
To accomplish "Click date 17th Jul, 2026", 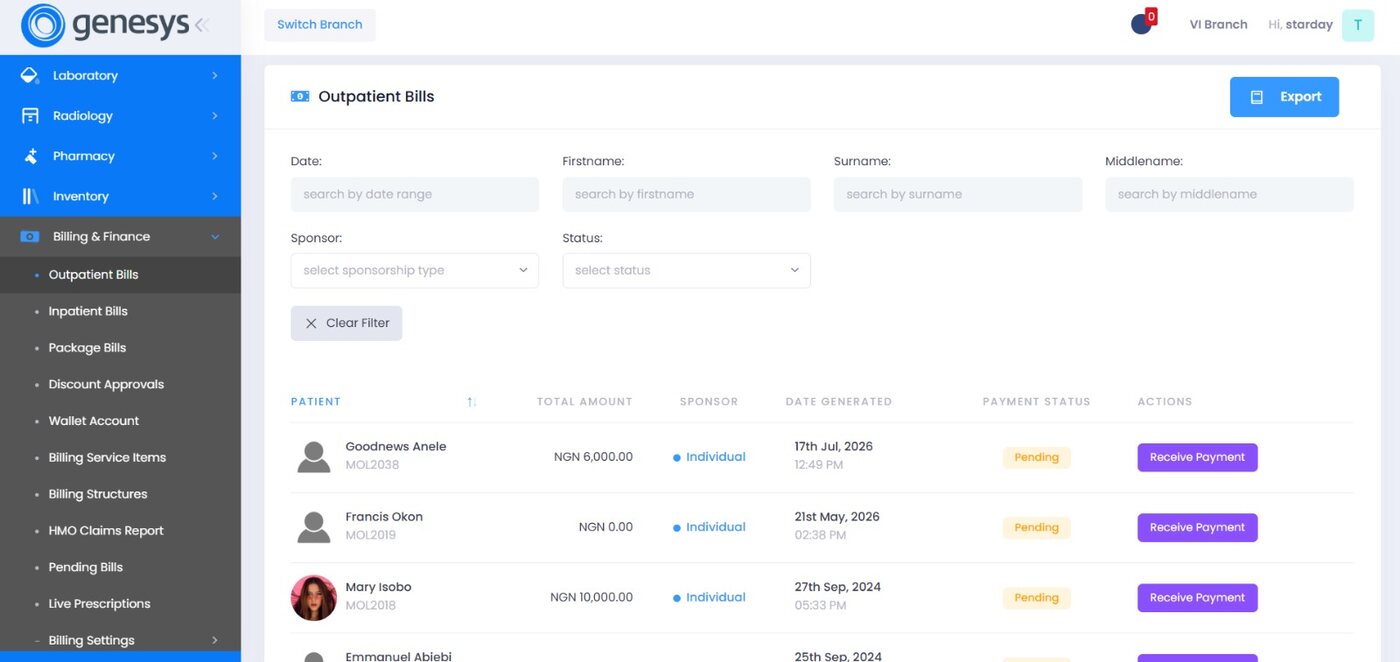I will click(834, 447).
